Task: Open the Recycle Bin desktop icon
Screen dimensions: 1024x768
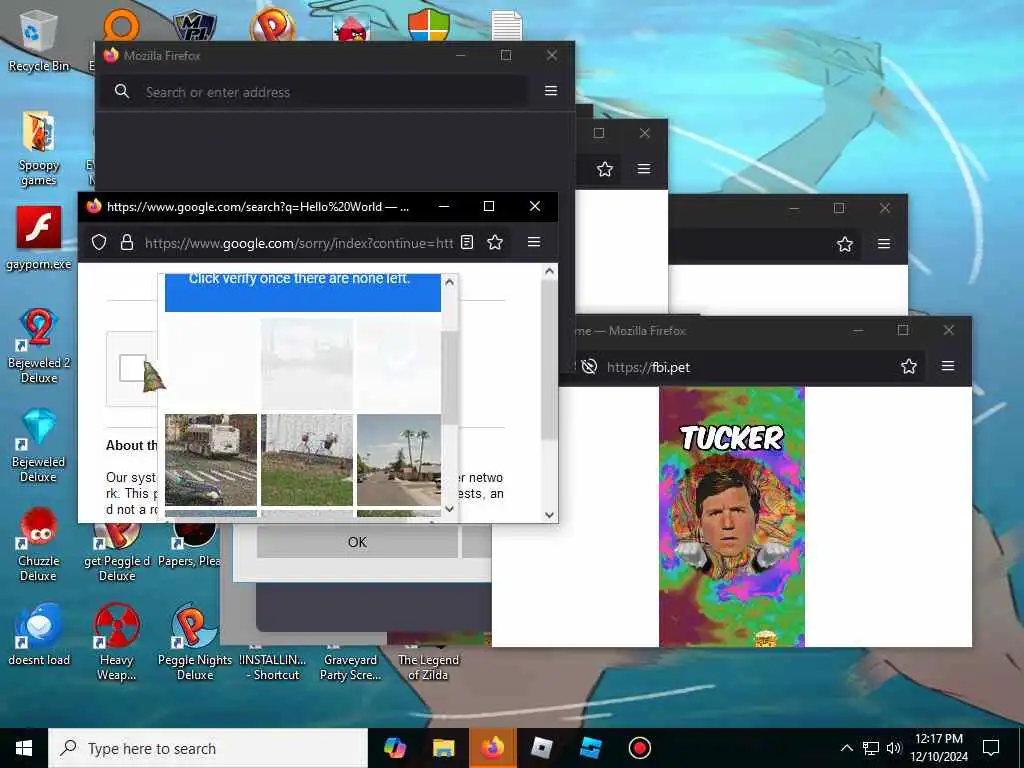Action: pos(39,40)
